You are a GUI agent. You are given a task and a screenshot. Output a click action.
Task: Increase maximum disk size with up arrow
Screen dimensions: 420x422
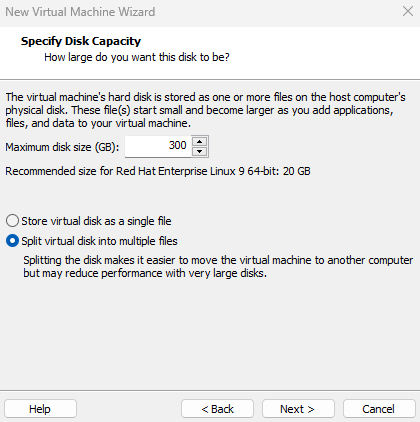click(199, 142)
